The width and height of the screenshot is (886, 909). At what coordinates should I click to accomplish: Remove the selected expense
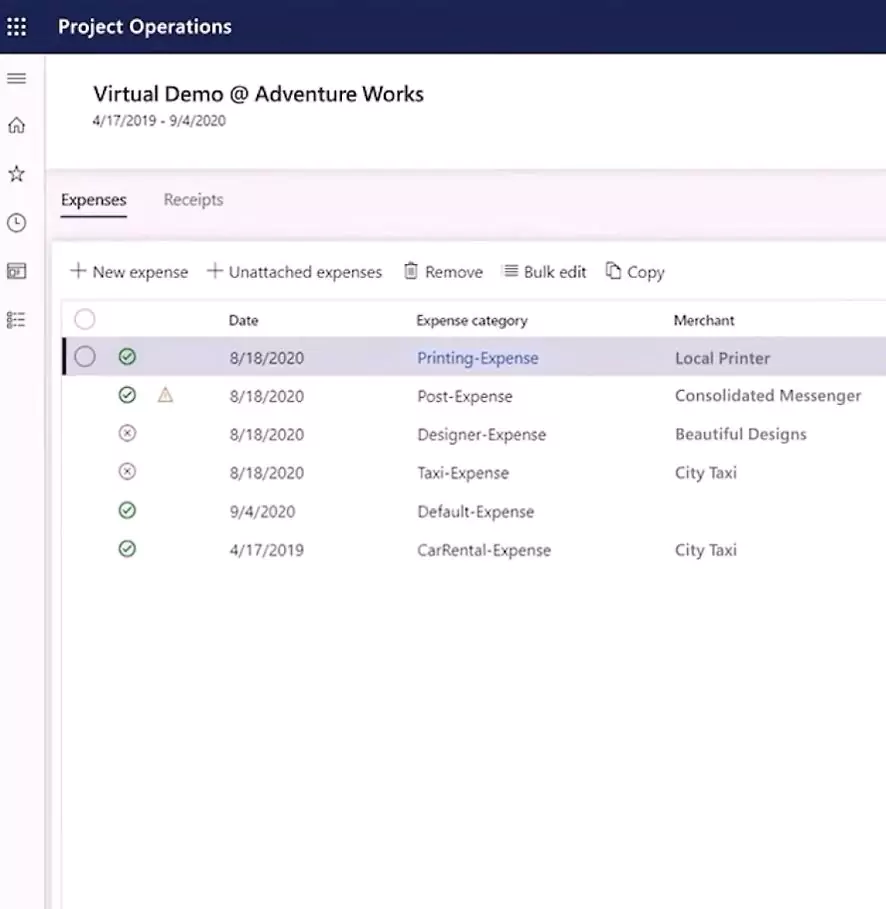(x=443, y=272)
